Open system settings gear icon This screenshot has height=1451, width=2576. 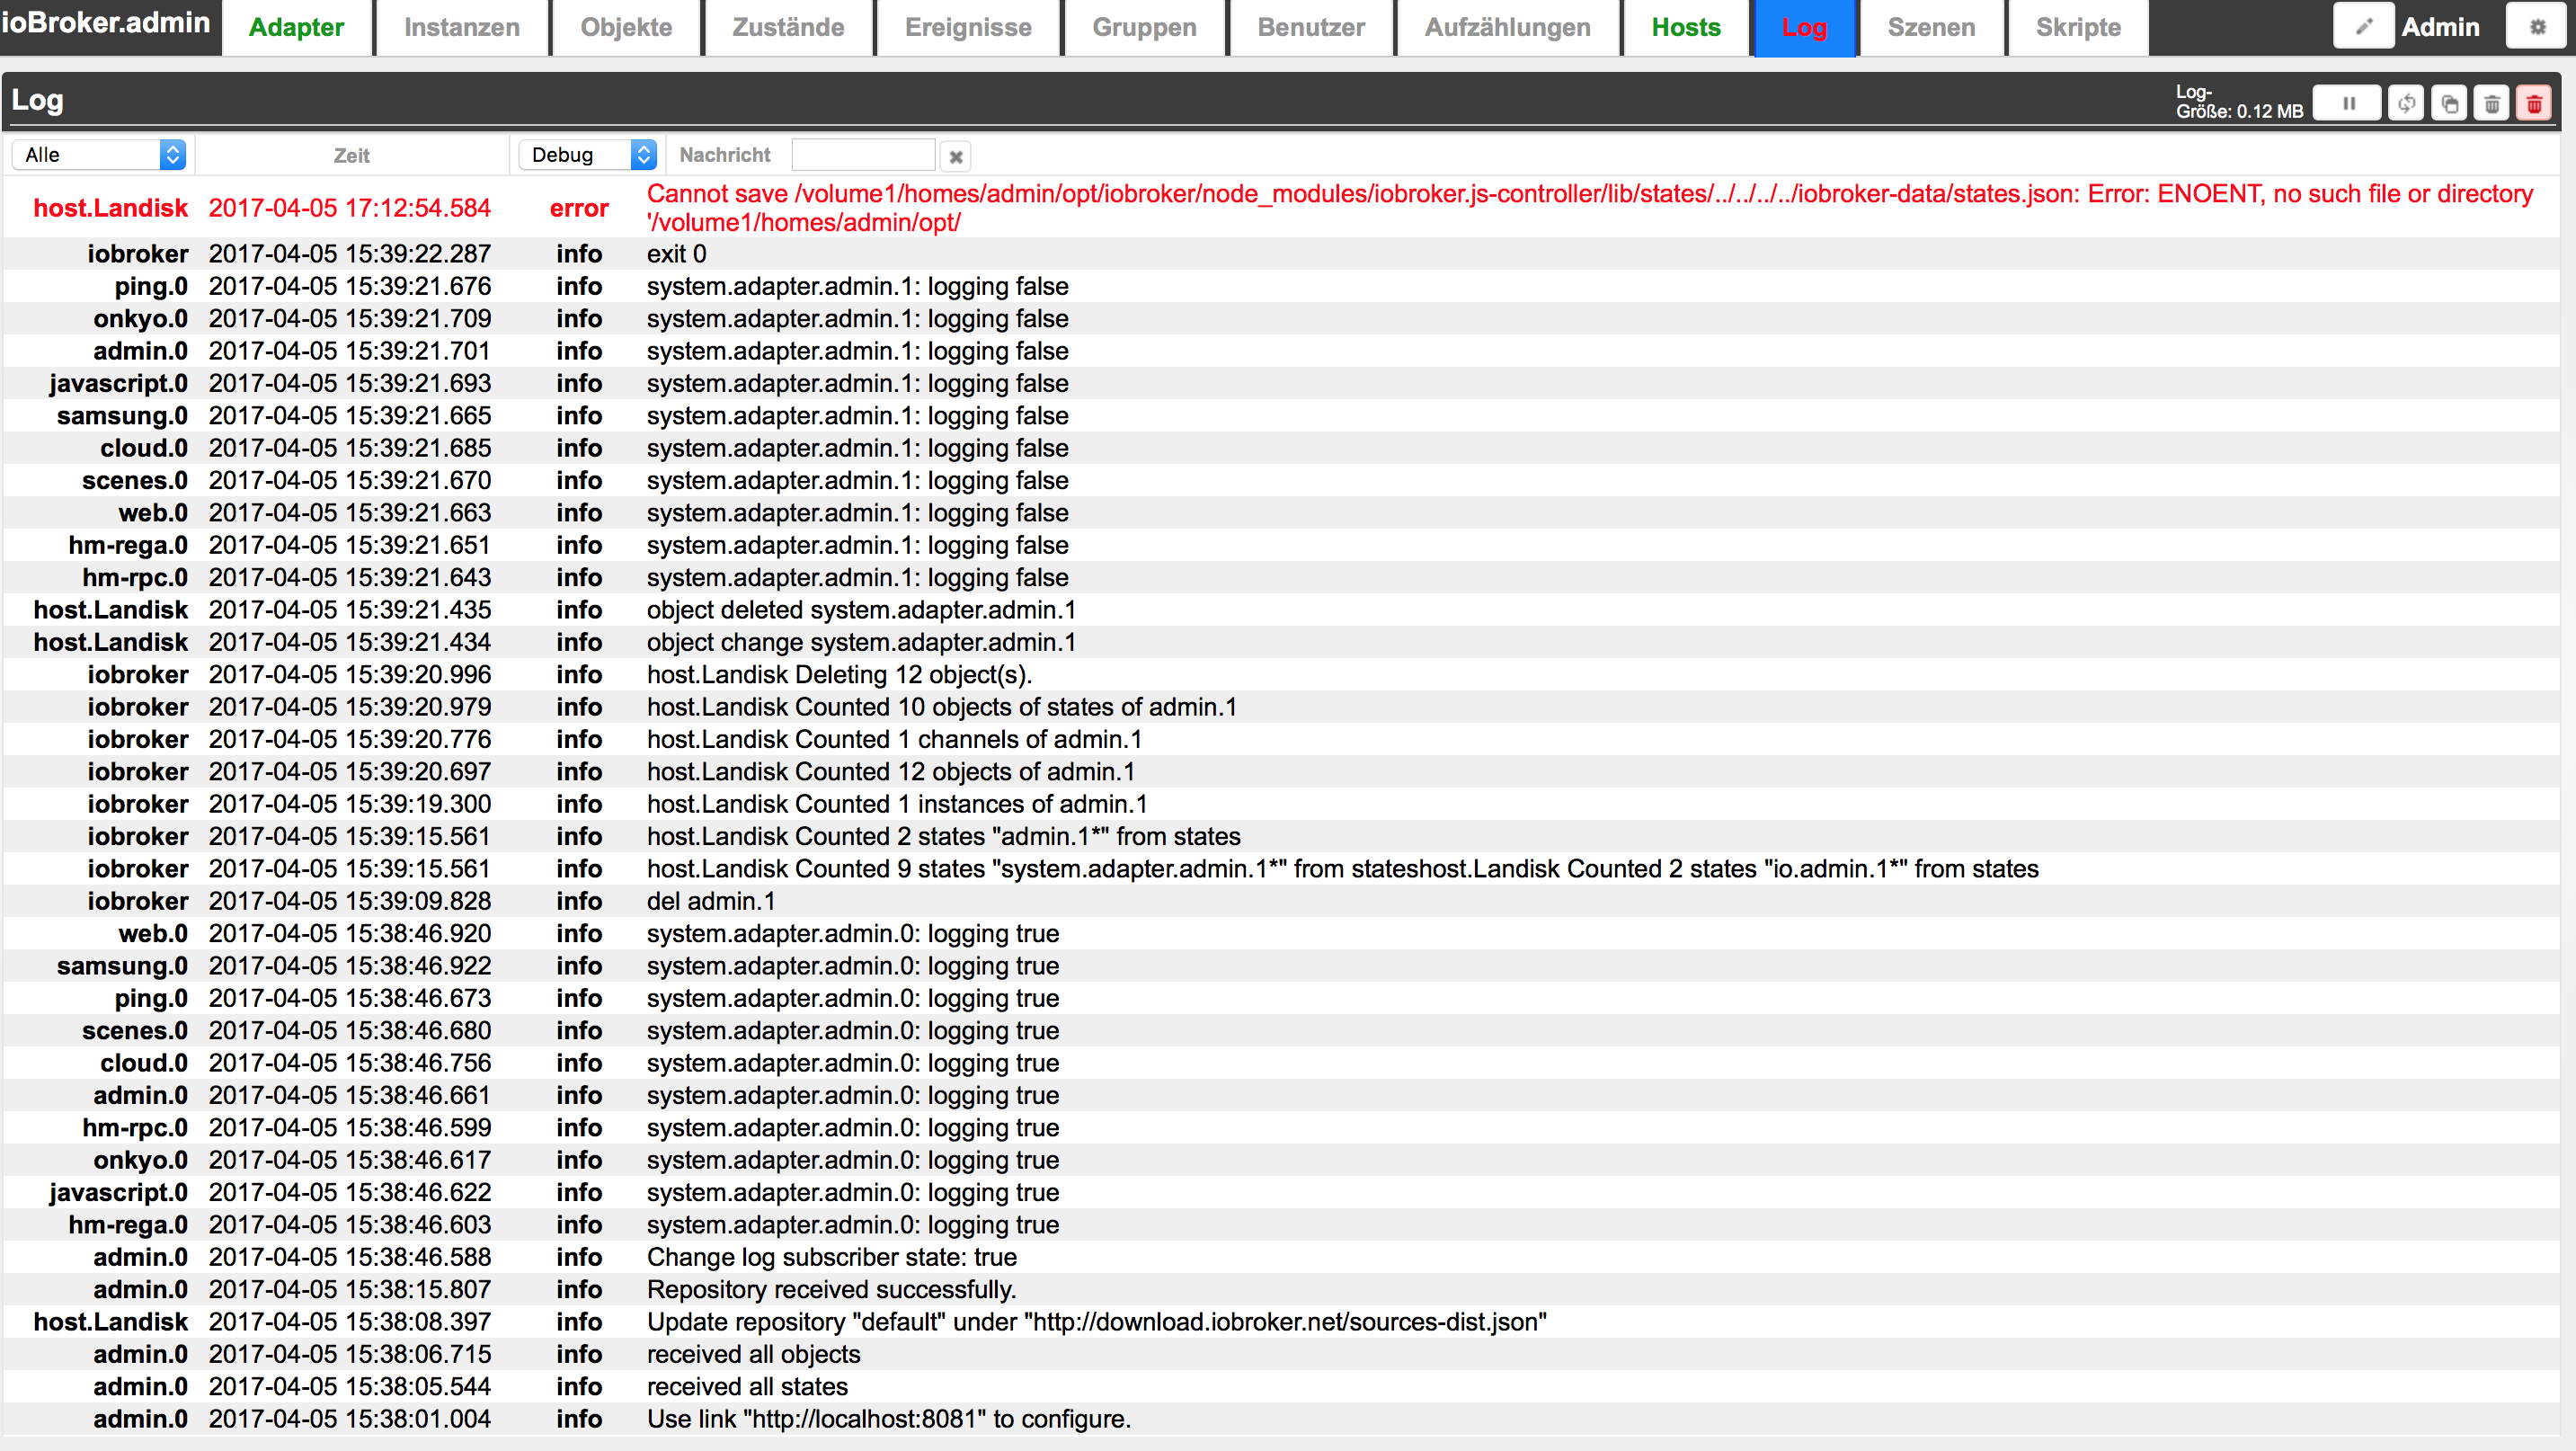2536,27
